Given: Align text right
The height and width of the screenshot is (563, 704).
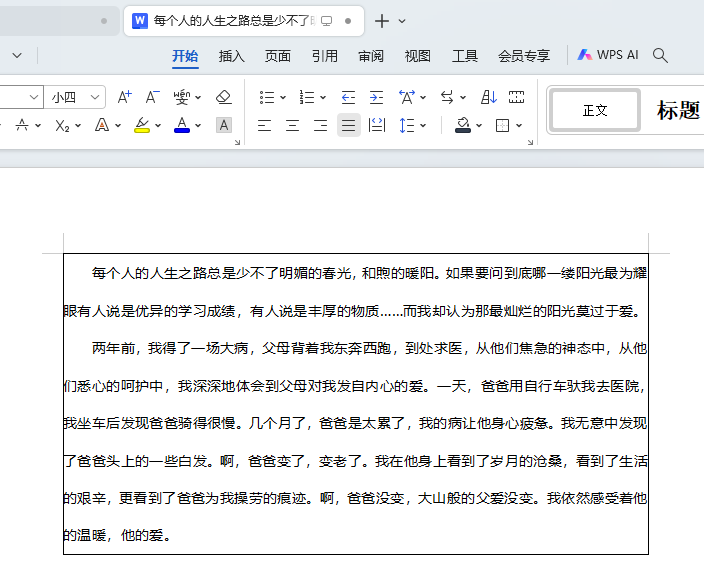Looking at the screenshot, I should click(321, 125).
